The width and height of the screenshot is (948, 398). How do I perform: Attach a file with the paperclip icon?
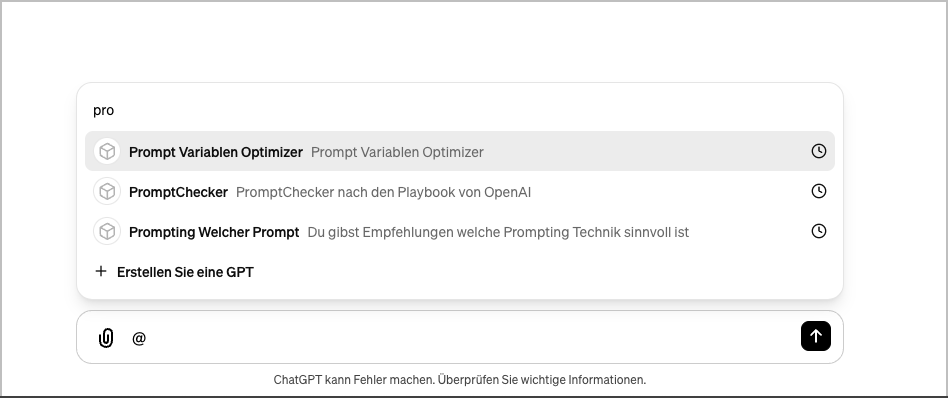click(x=106, y=338)
